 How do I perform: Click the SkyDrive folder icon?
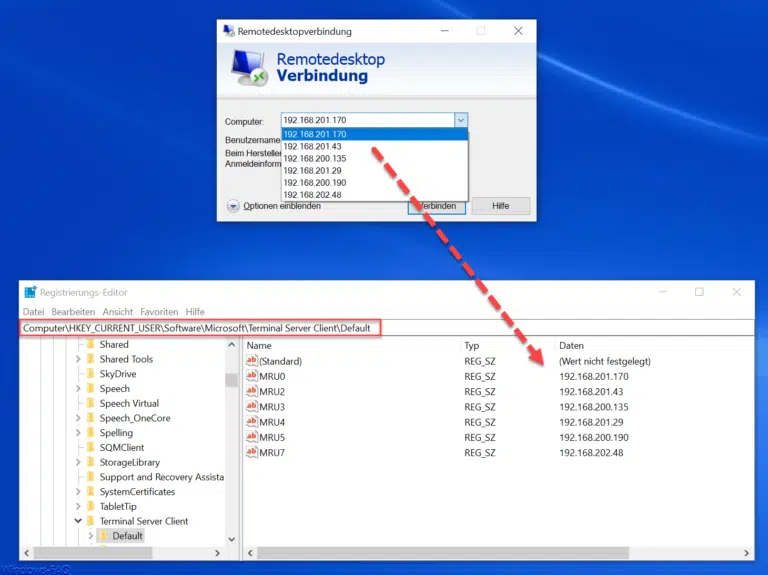click(89, 374)
